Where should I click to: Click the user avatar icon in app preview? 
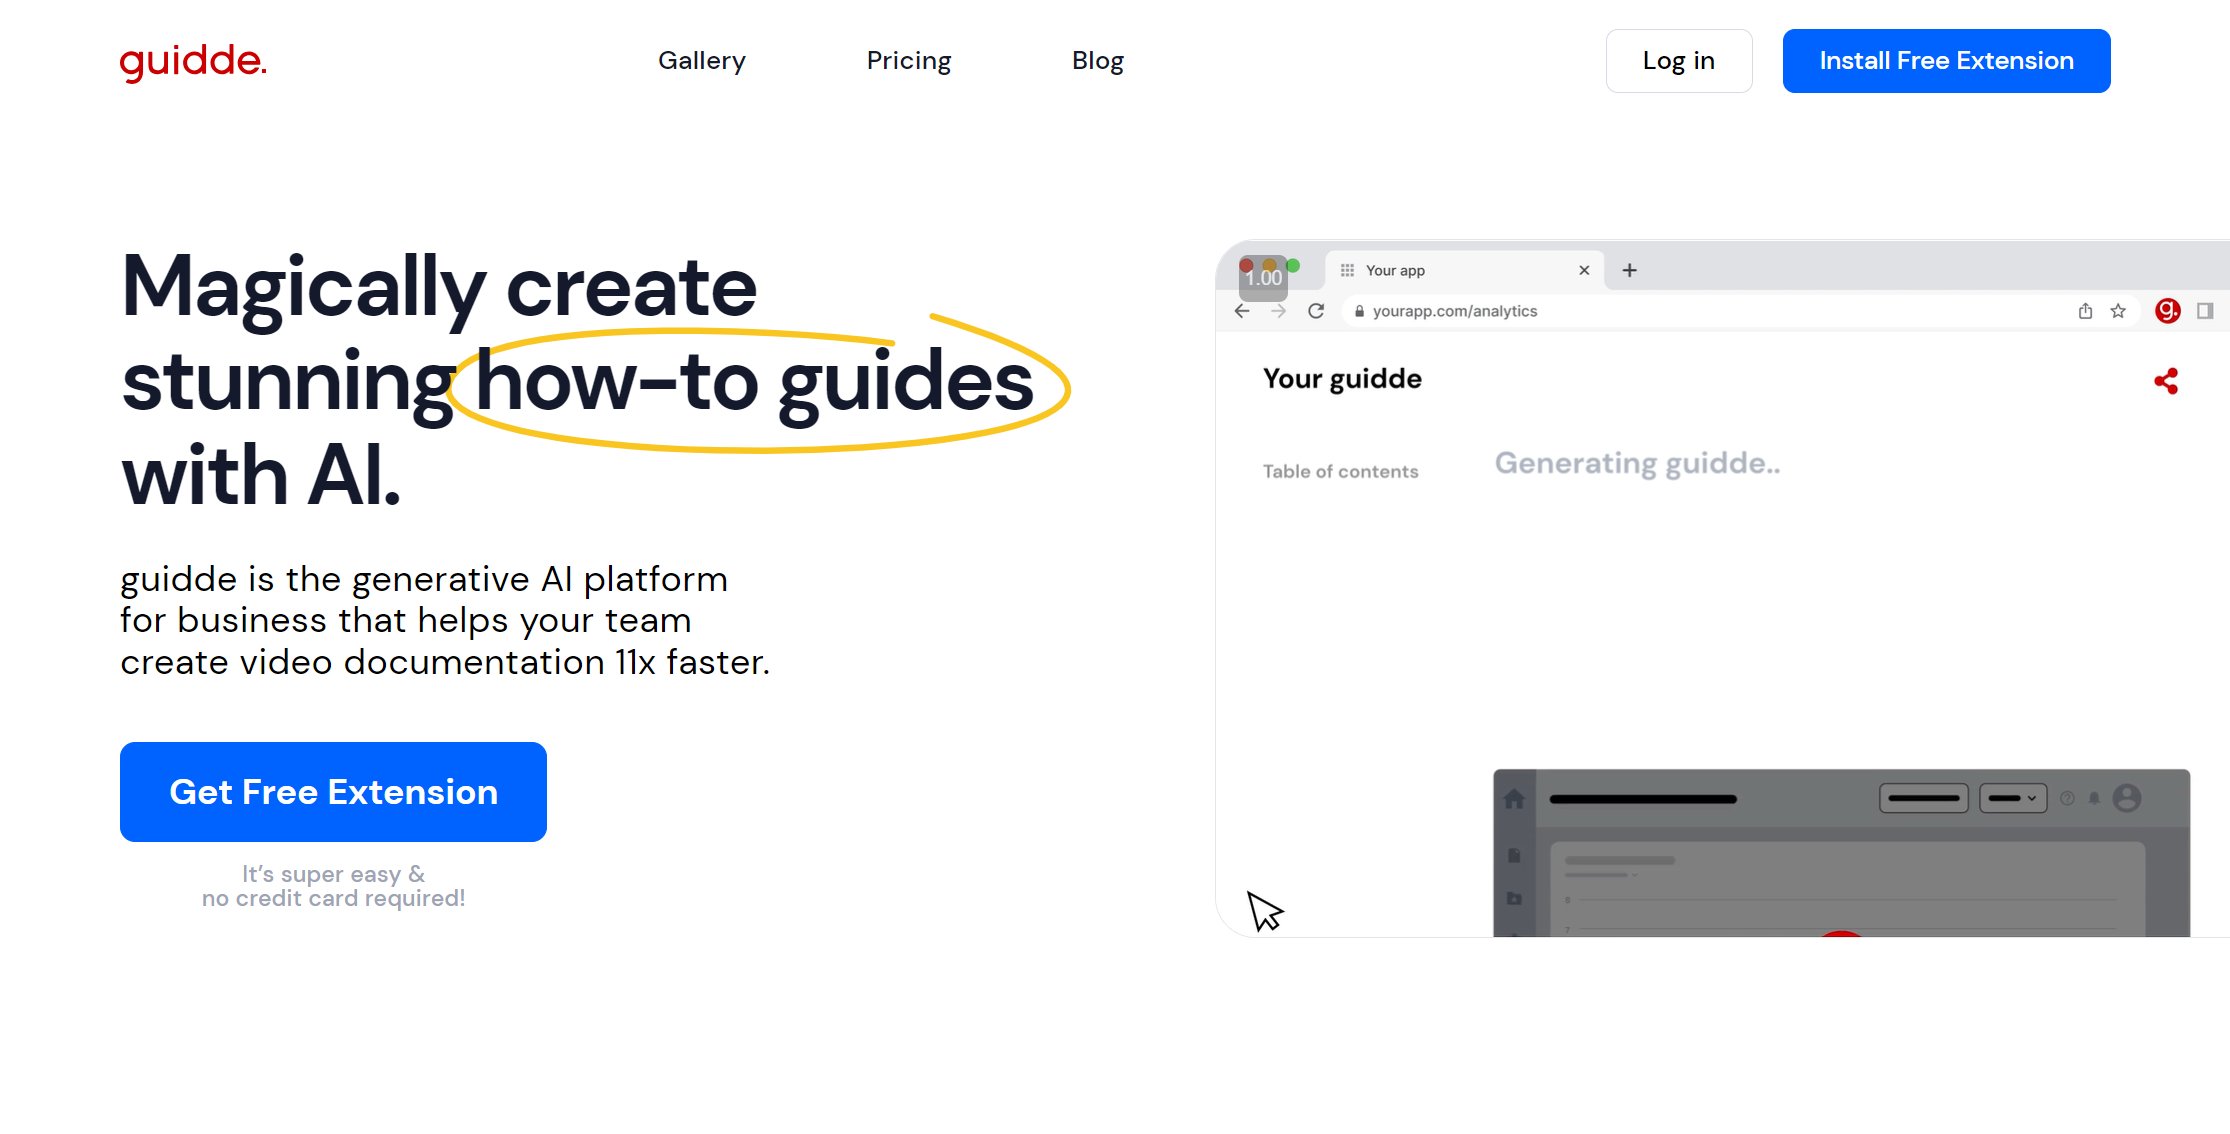click(2127, 798)
